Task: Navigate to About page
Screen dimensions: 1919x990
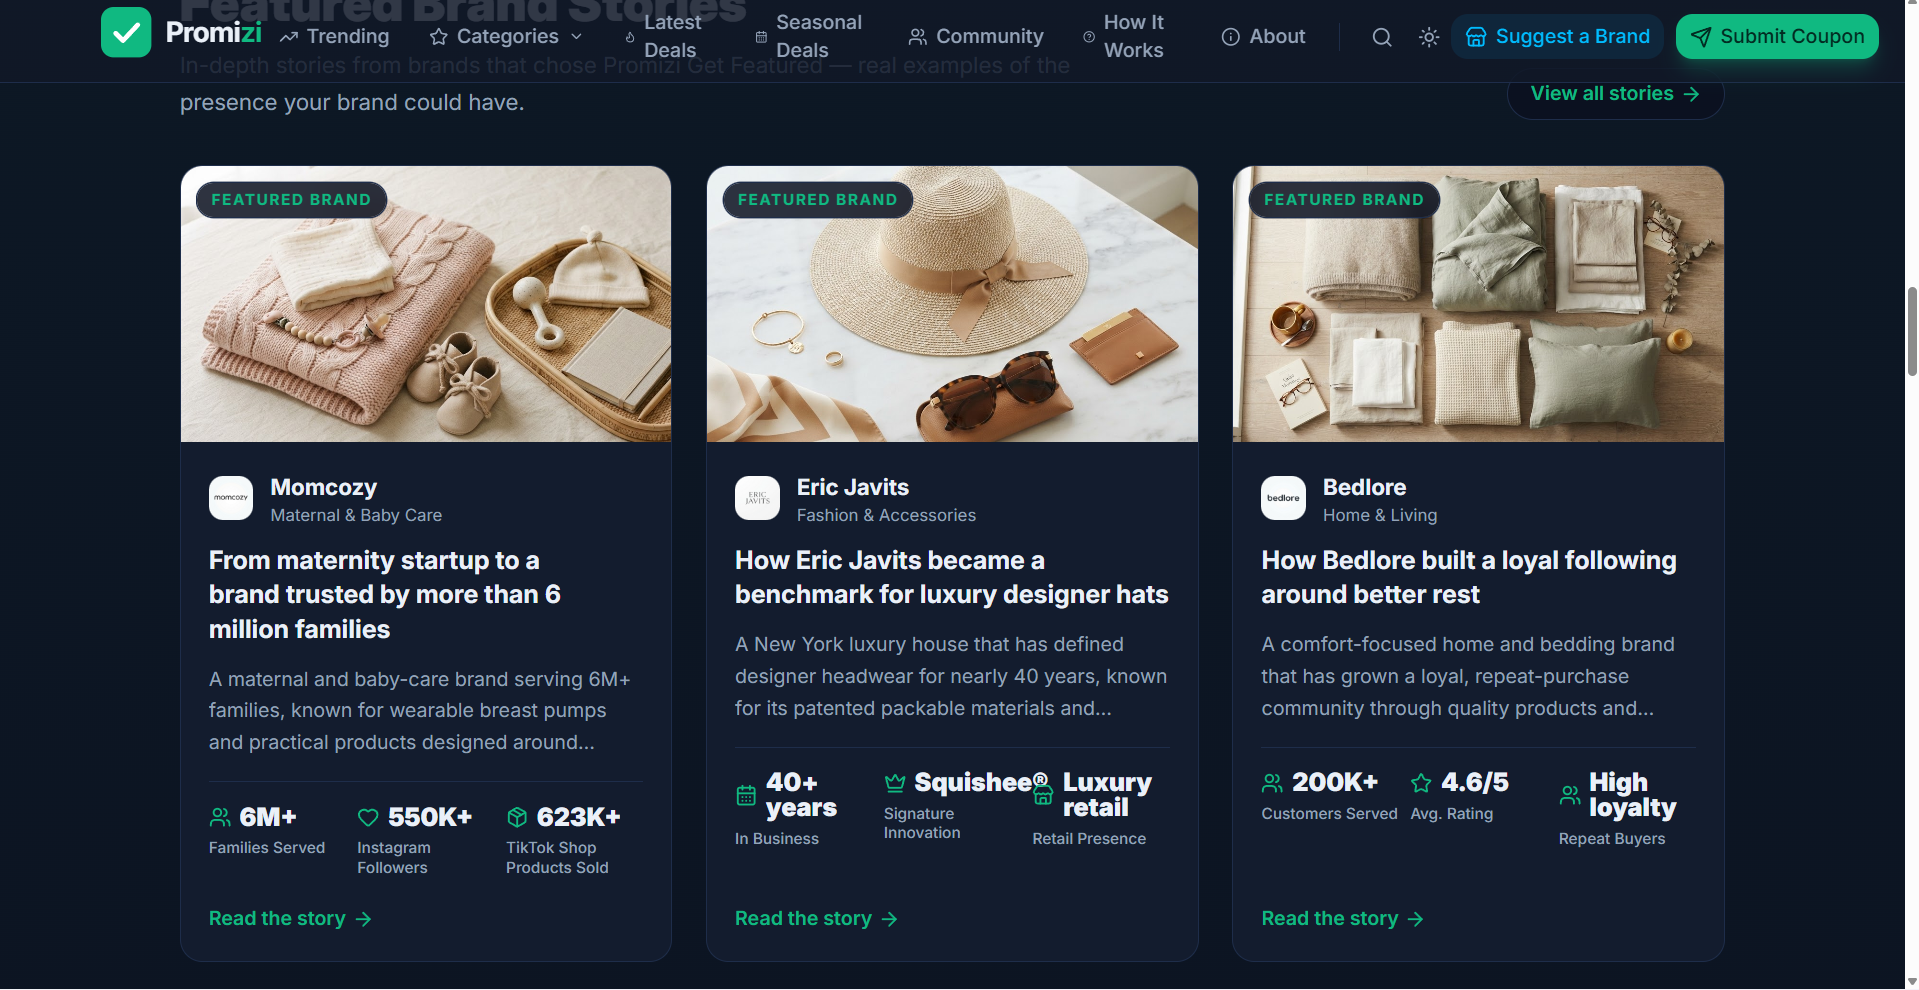Action: coord(1264,37)
